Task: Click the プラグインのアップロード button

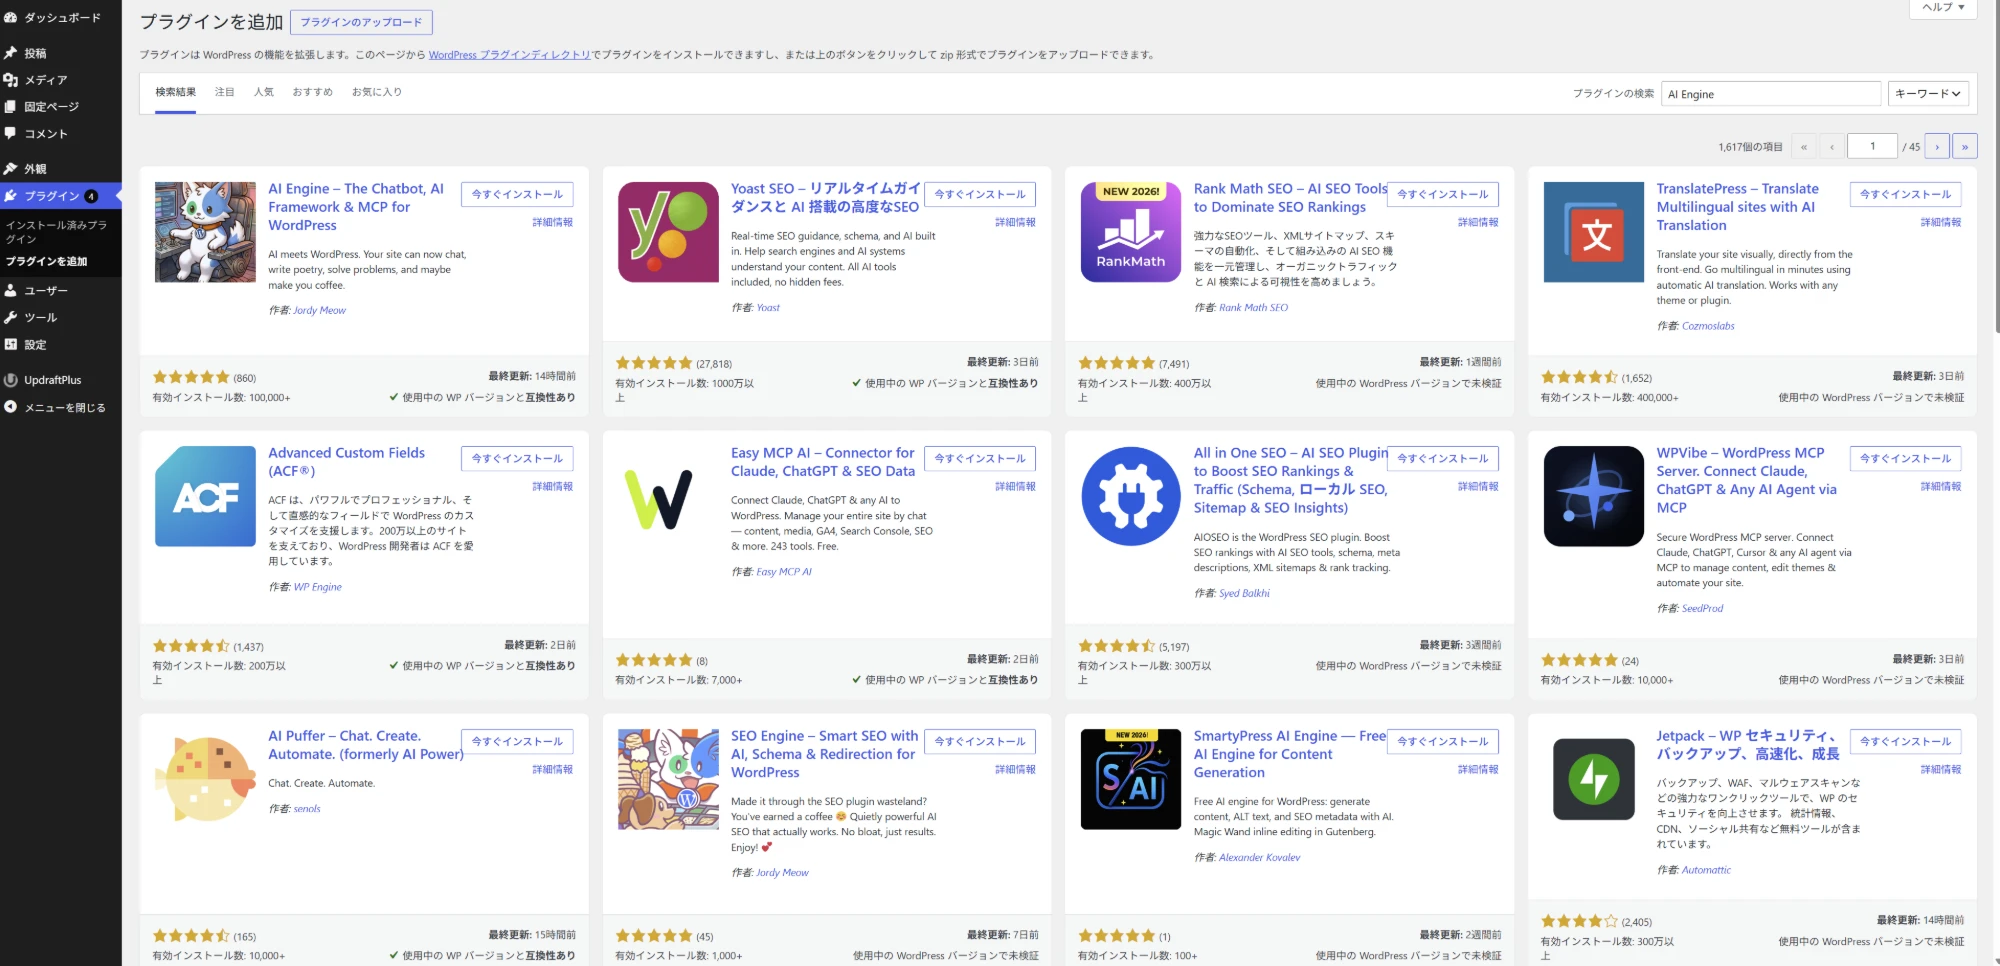Action: (x=361, y=22)
